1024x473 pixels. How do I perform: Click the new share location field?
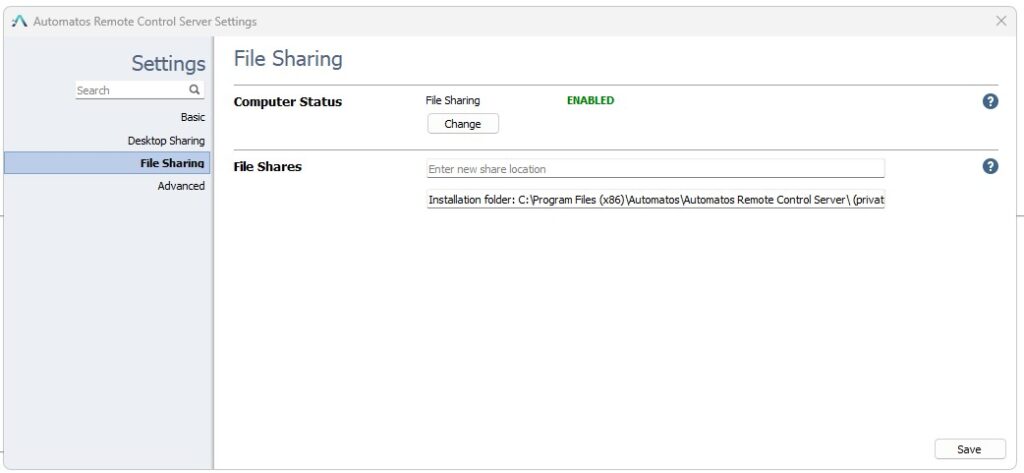(x=655, y=169)
